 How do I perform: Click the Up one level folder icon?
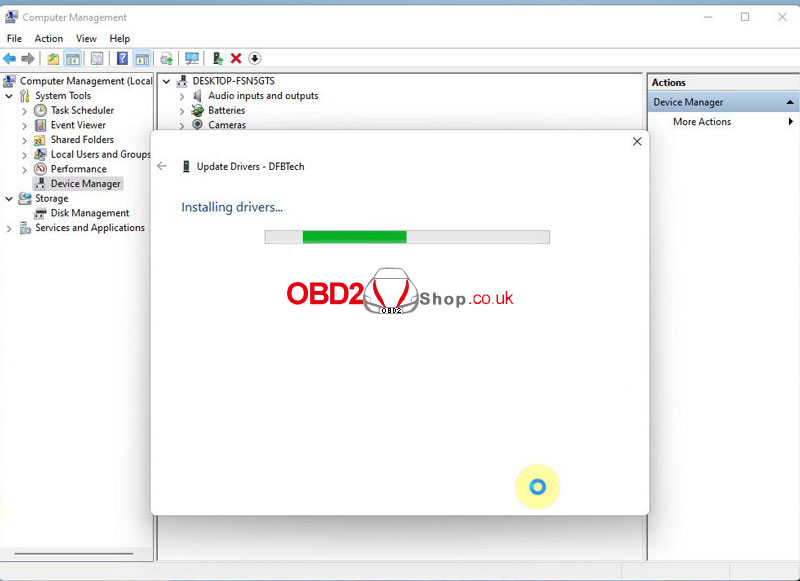pyautogui.click(x=53, y=59)
